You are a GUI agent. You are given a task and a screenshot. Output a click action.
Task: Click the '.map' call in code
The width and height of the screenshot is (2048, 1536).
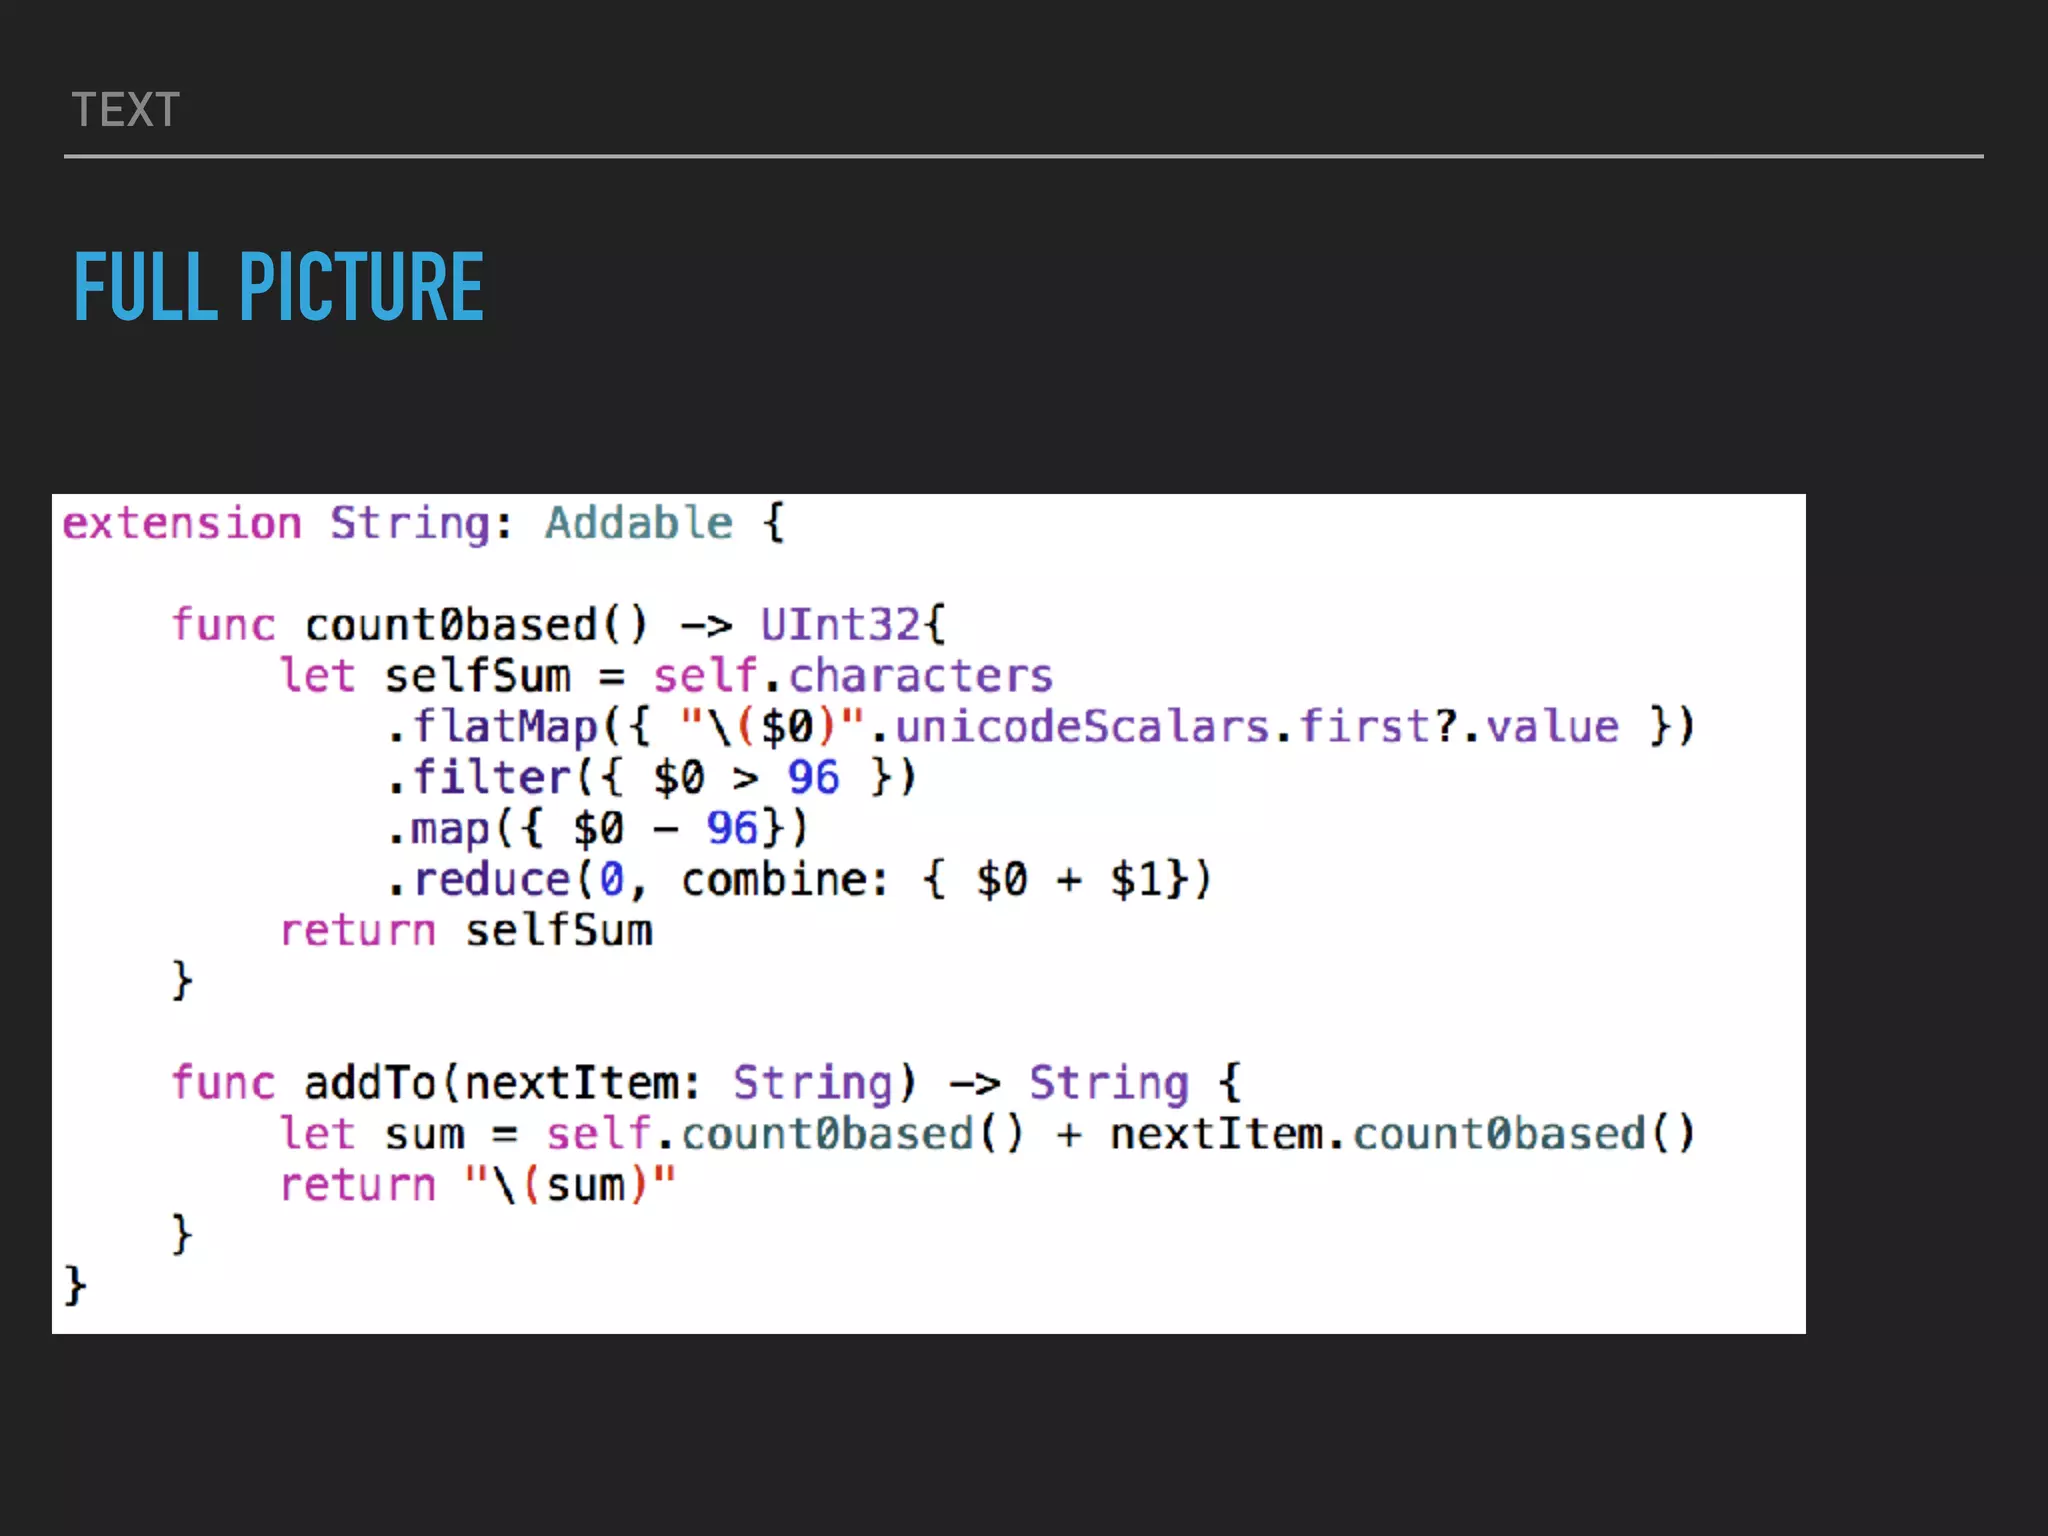(x=440, y=830)
